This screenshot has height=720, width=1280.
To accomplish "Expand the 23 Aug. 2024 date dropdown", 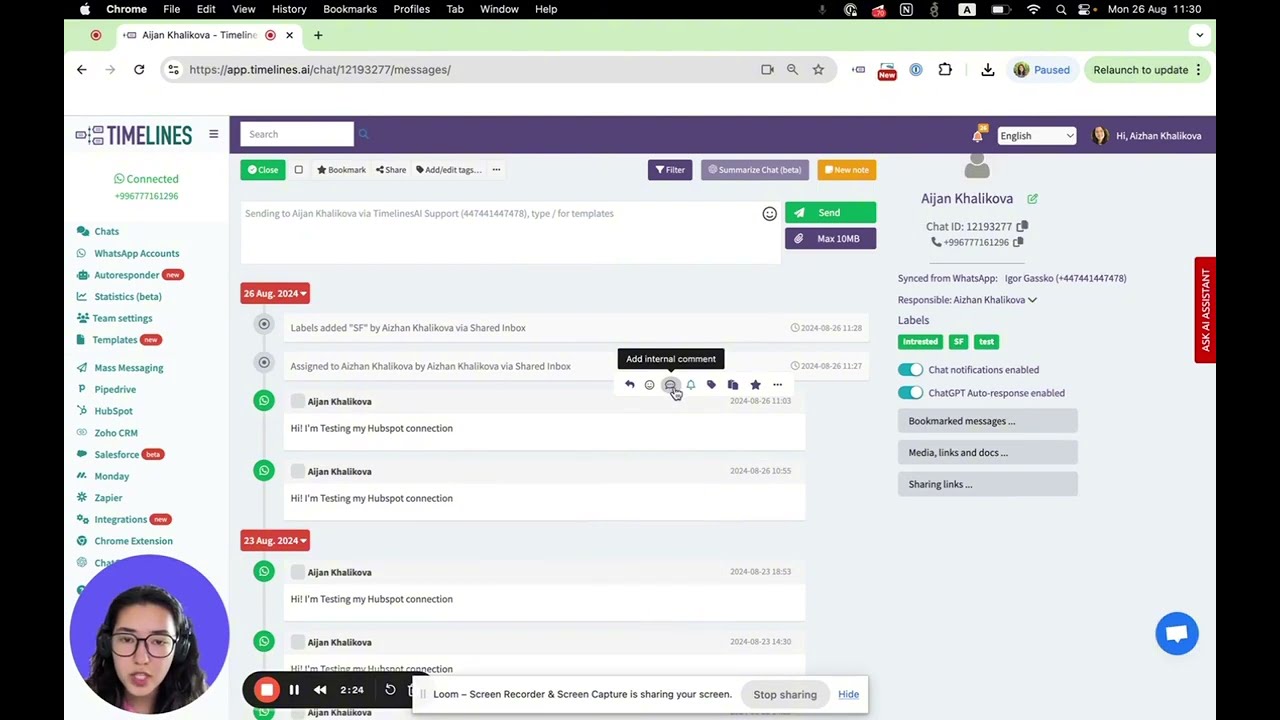I will click(x=275, y=540).
